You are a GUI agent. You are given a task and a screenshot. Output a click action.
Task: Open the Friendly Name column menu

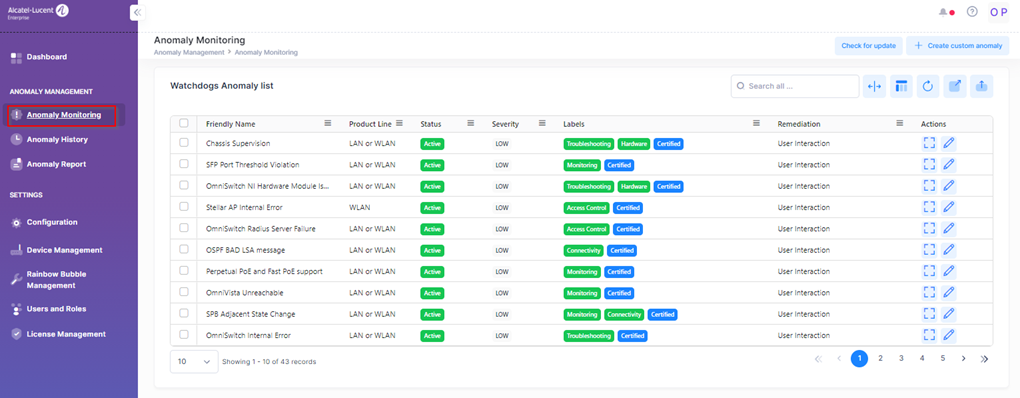328,124
